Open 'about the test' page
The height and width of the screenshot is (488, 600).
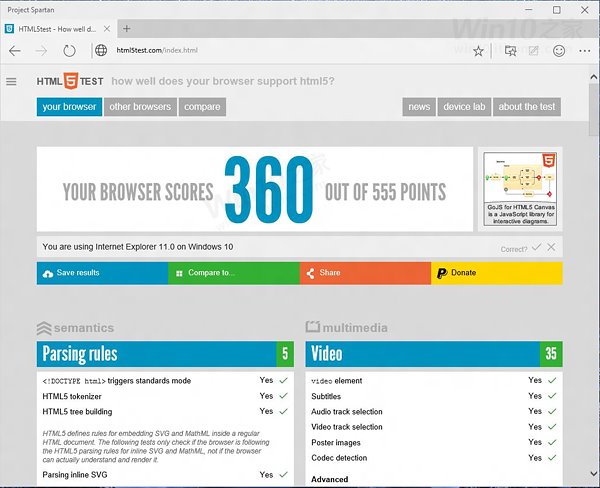click(527, 107)
